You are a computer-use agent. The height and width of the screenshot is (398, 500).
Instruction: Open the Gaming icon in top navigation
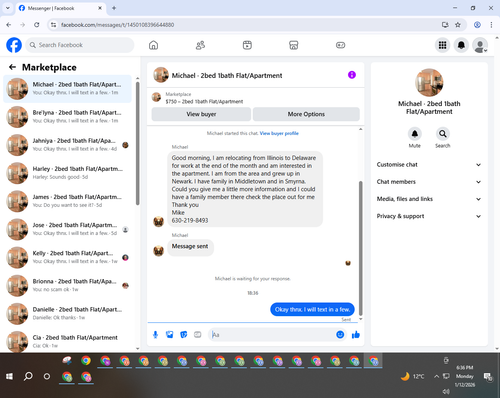340,45
